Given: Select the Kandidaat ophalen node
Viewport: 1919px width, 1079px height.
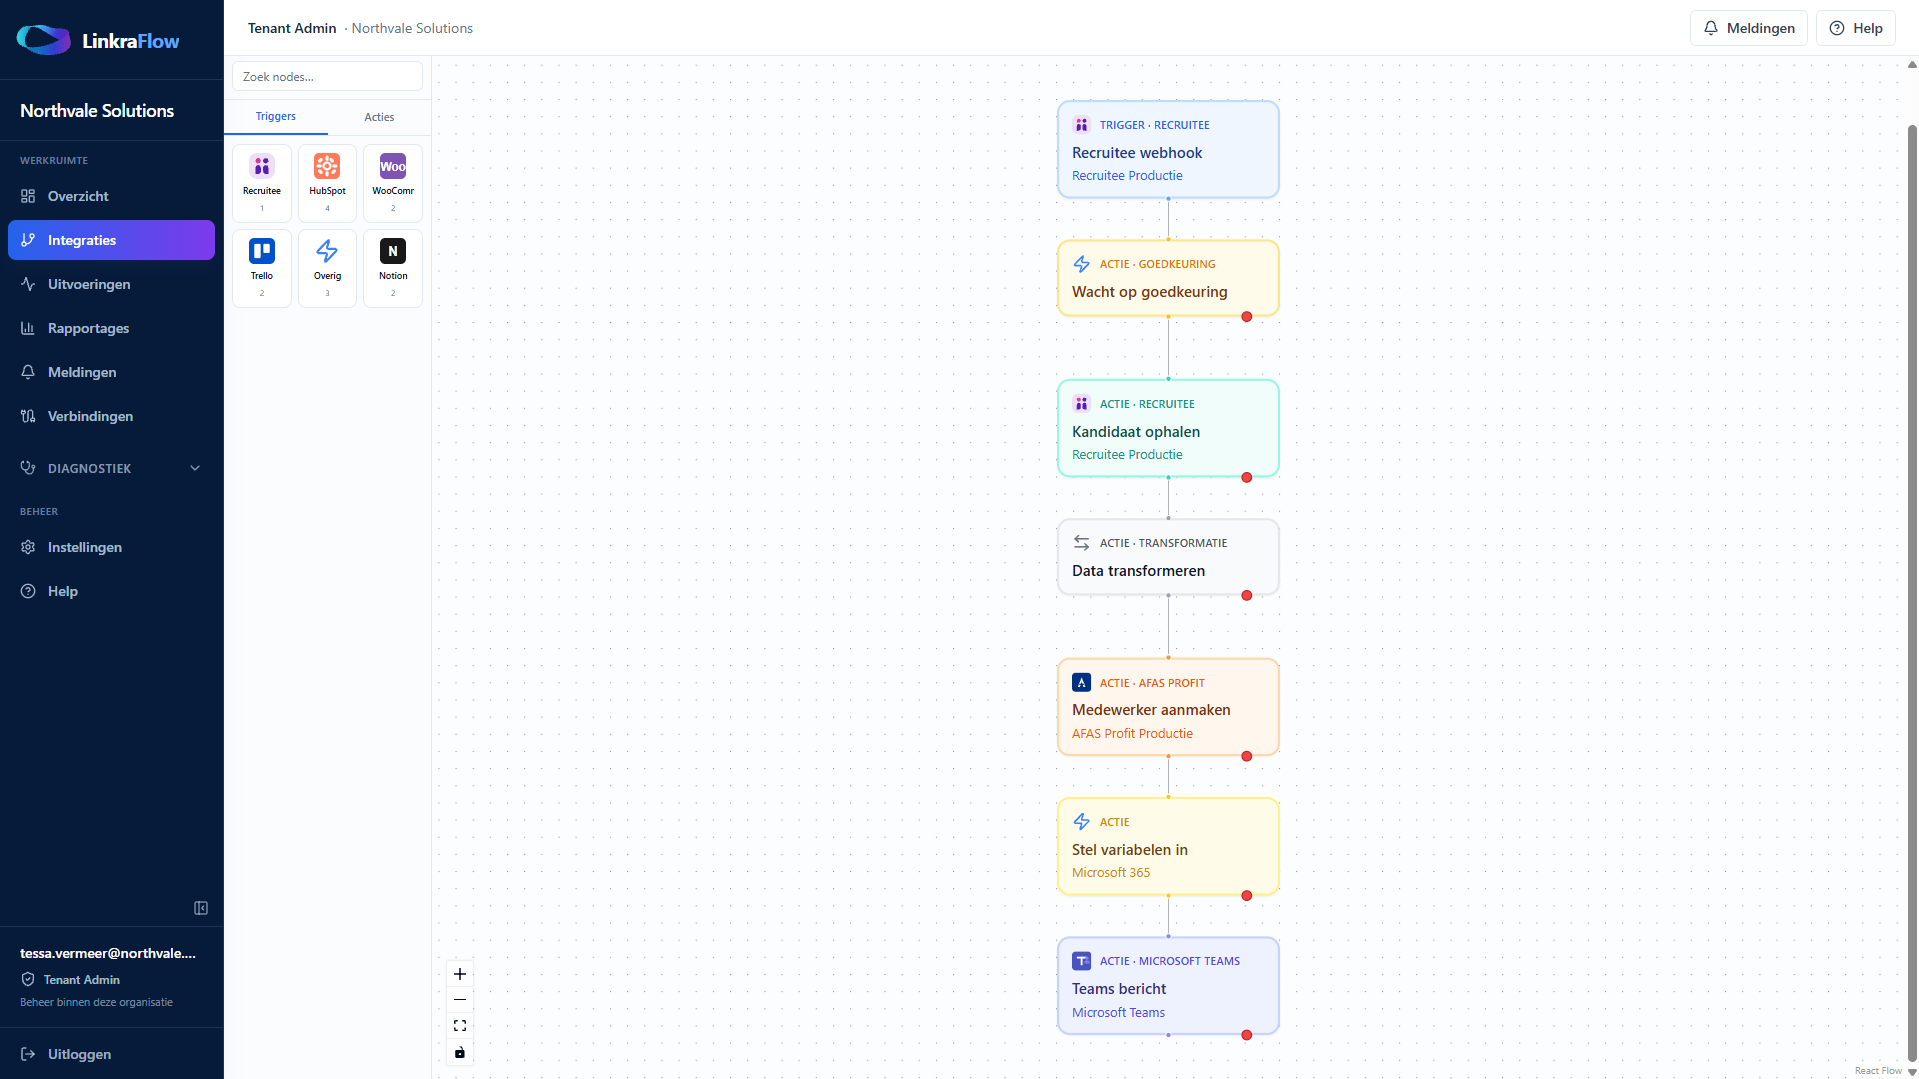Looking at the screenshot, I should (x=1168, y=428).
